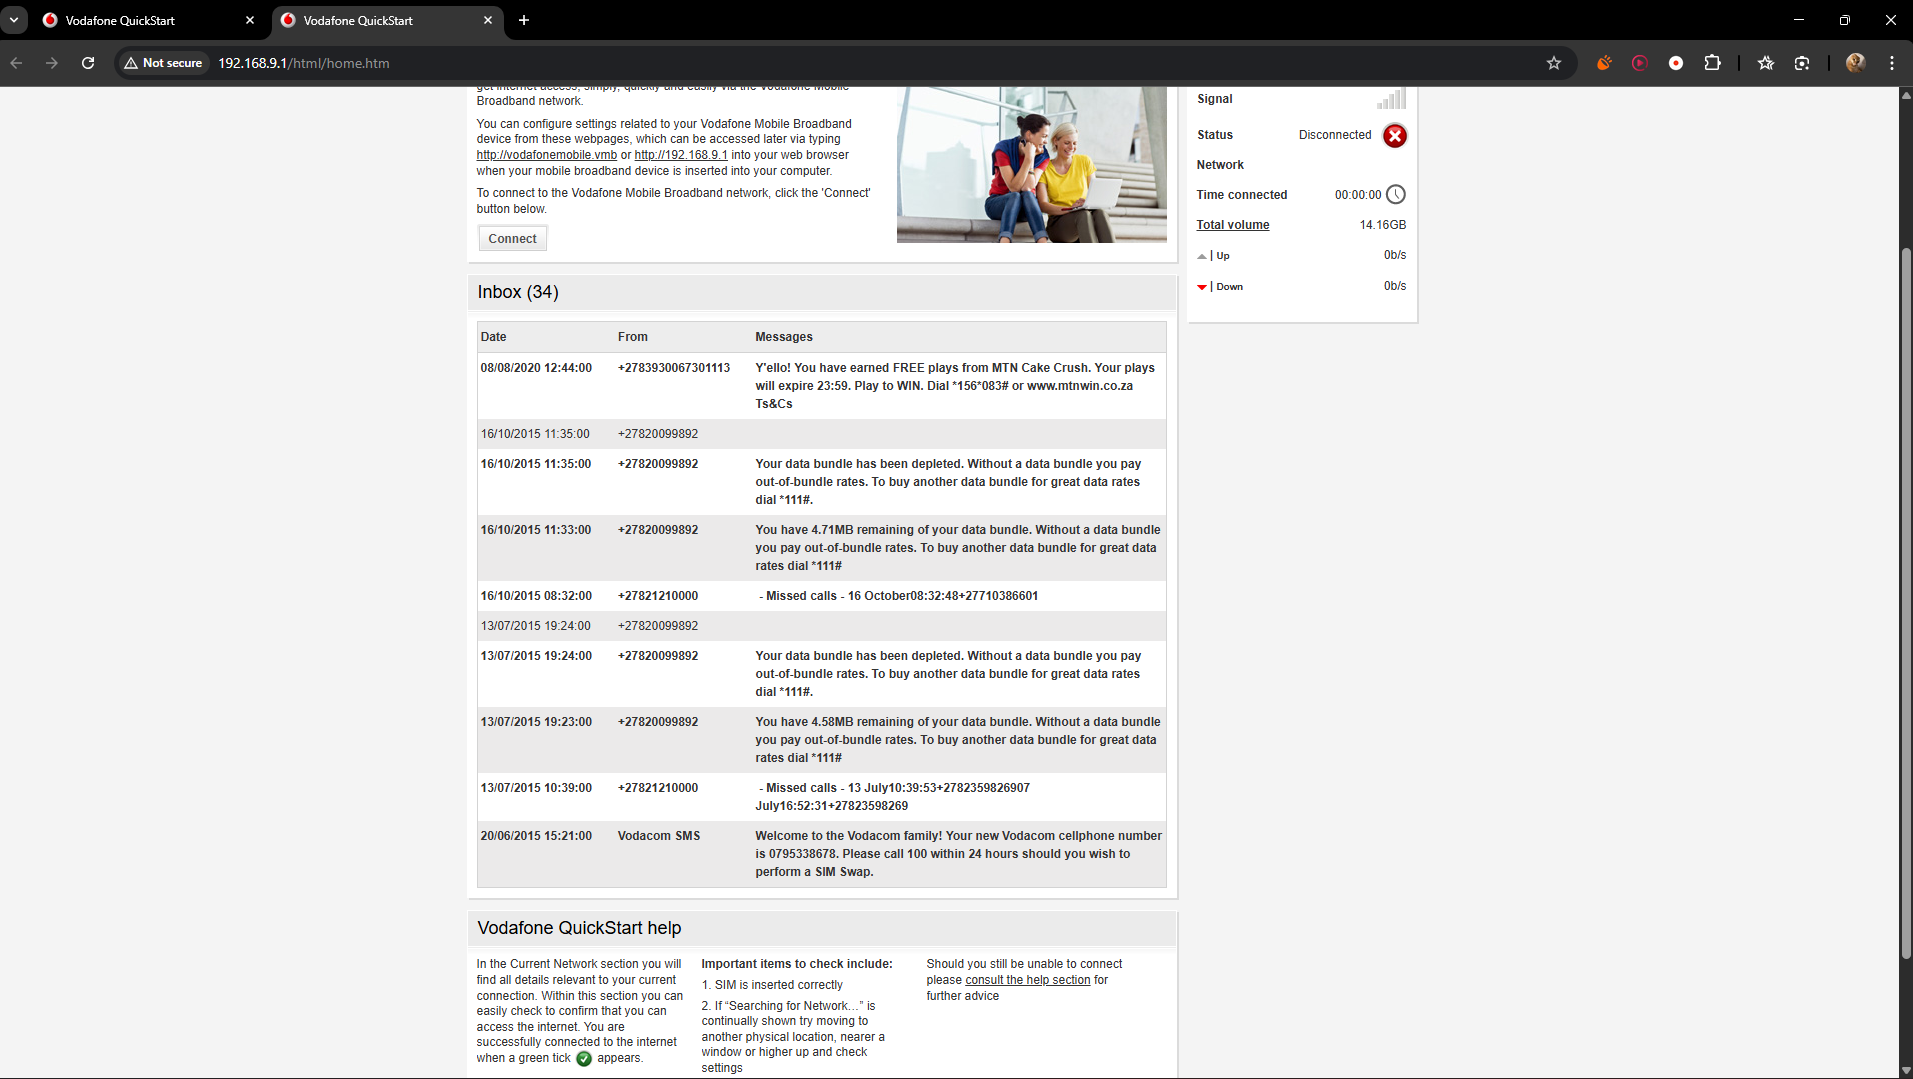The height and width of the screenshot is (1079, 1913).
Task: Click the page vertical scrollbar
Action: coord(1905,600)
